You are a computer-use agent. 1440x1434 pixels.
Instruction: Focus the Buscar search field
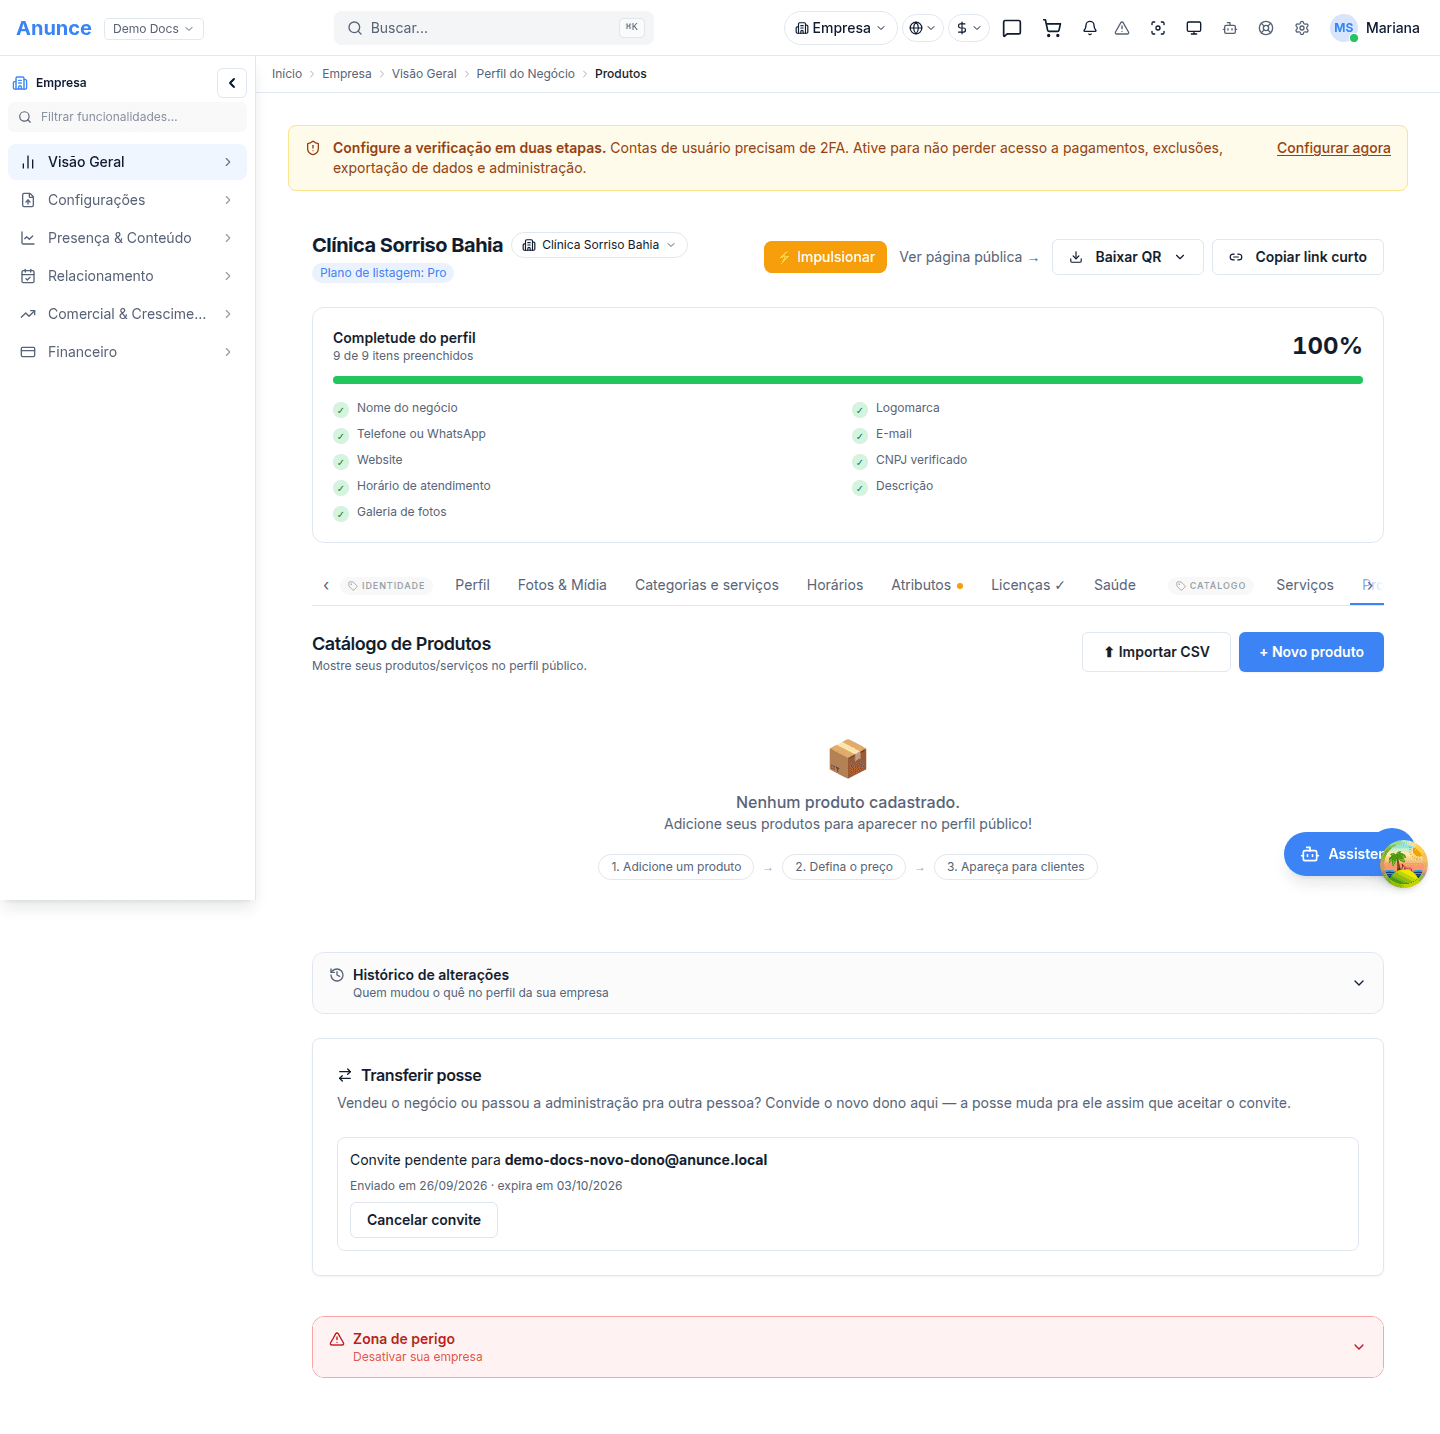click(x=494, y=28)
